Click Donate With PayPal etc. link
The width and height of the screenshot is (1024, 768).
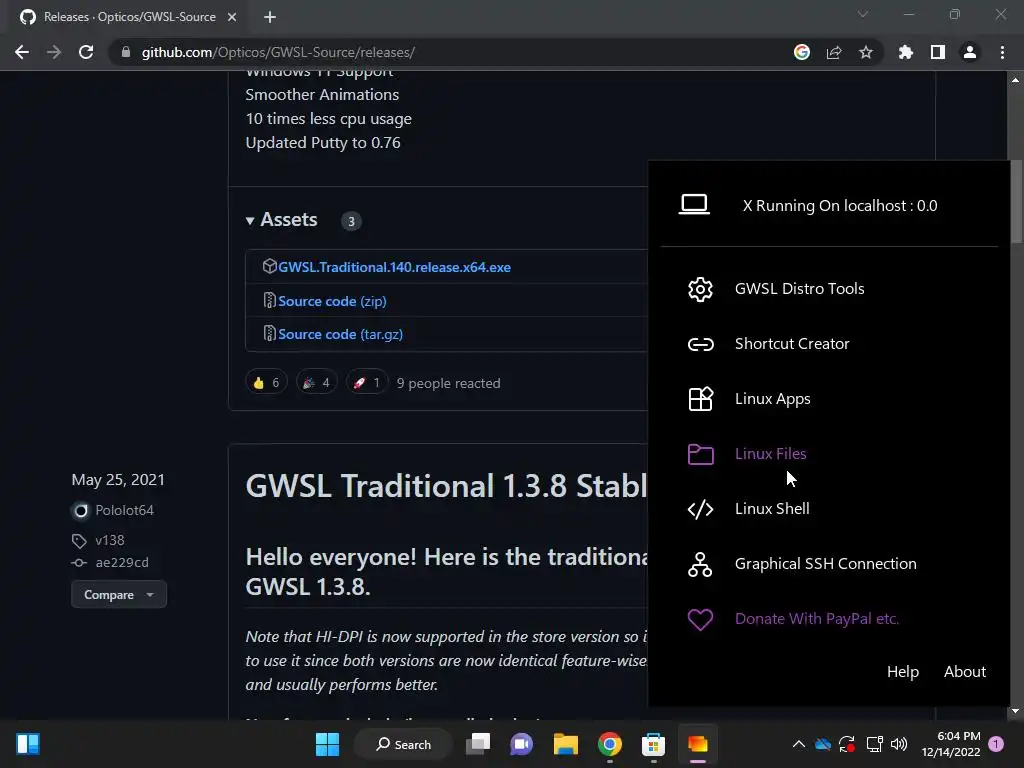(816, 619)
